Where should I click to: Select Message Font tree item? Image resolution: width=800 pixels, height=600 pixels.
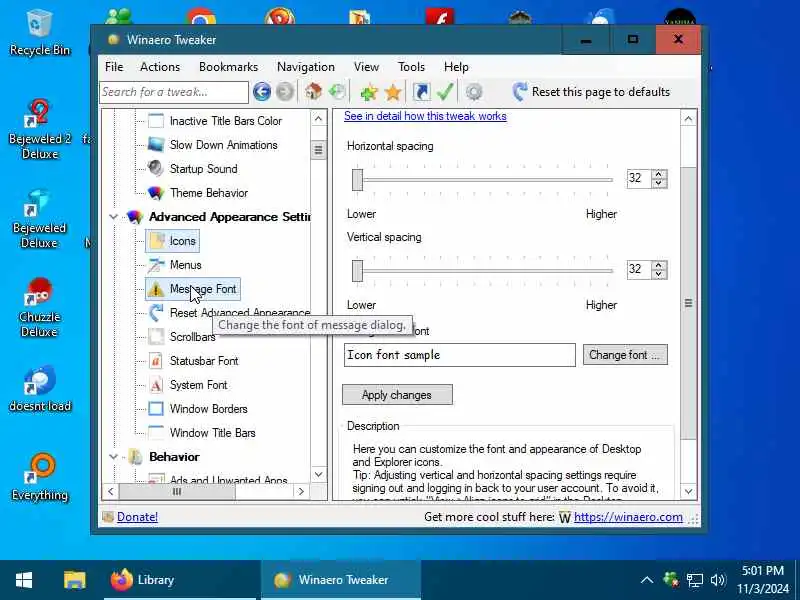[x=193, y=289]
